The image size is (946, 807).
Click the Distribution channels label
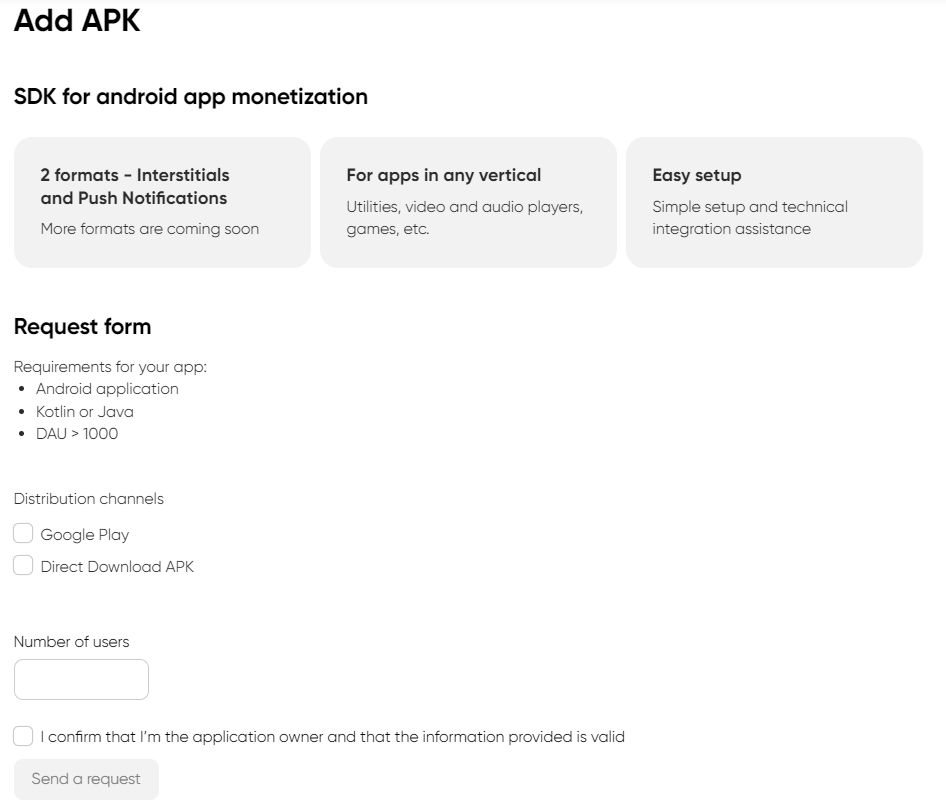pos(88,498)
